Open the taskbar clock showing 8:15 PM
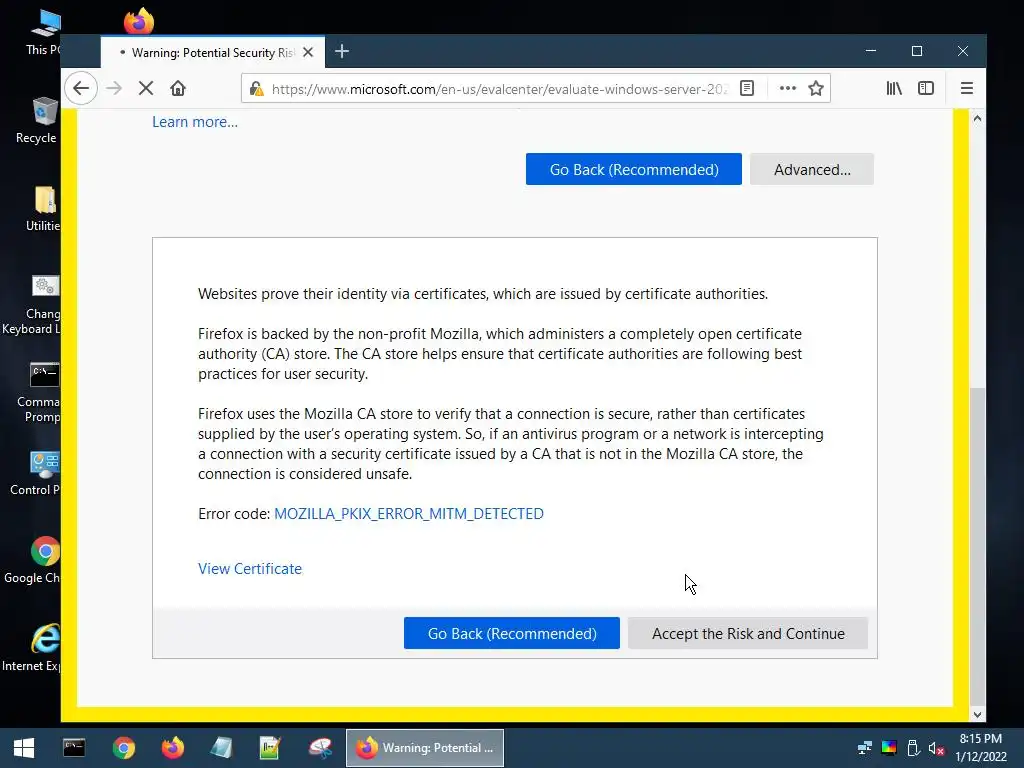Screen dimensions: 1024x768 [981, 748]
